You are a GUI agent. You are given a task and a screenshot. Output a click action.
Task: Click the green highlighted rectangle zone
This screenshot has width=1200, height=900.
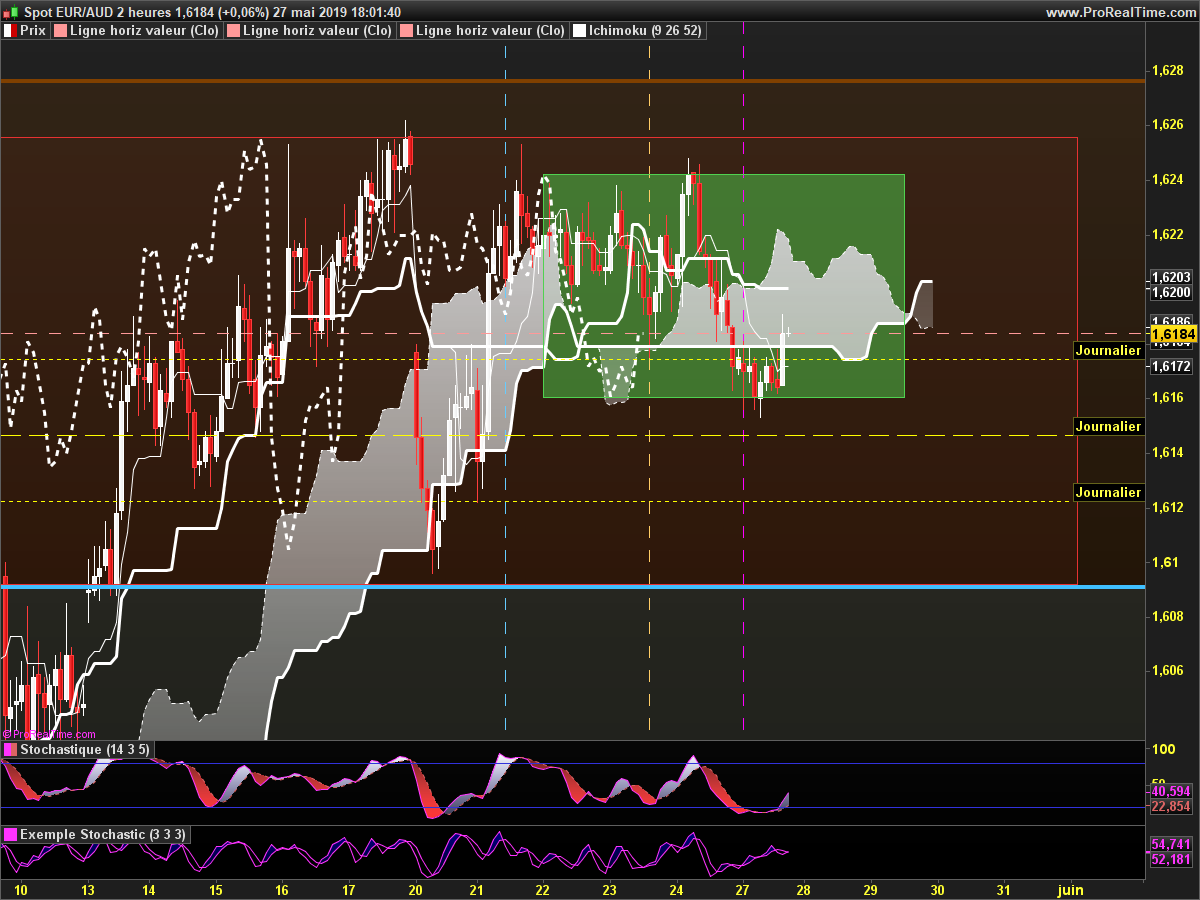click(724, 286)
